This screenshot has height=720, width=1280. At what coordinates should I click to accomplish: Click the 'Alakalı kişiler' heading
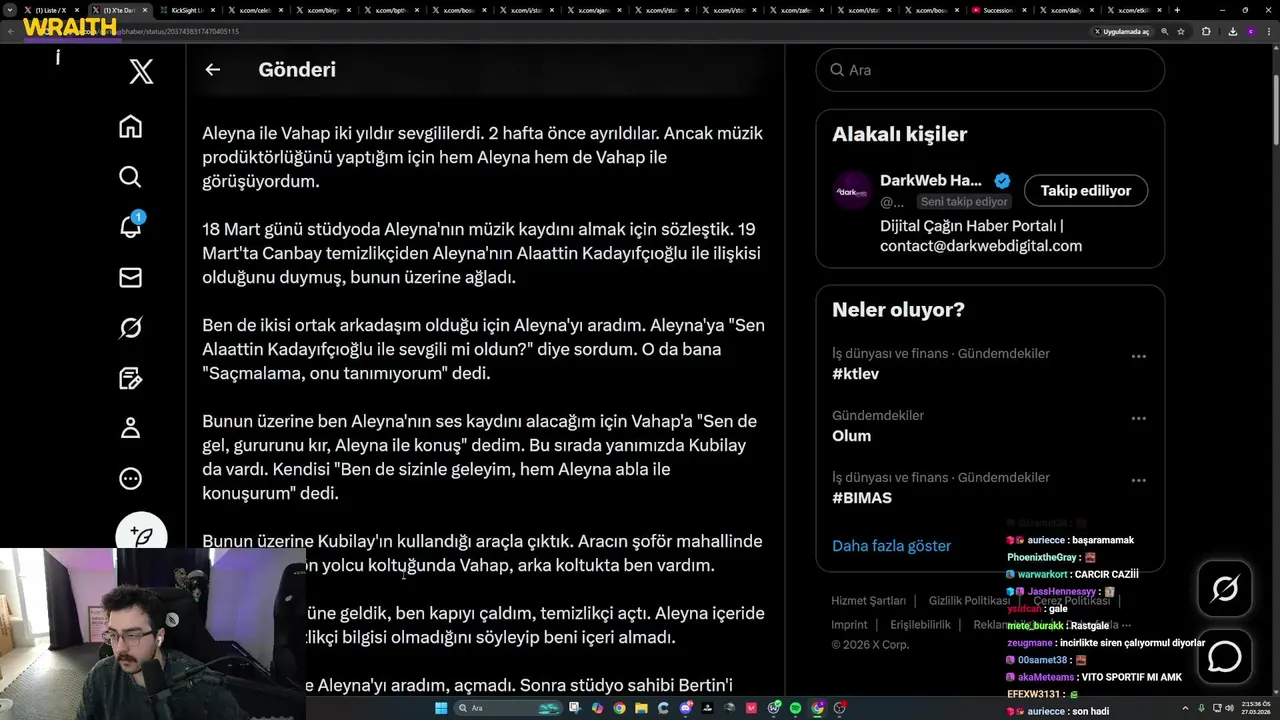click(899, 134)
